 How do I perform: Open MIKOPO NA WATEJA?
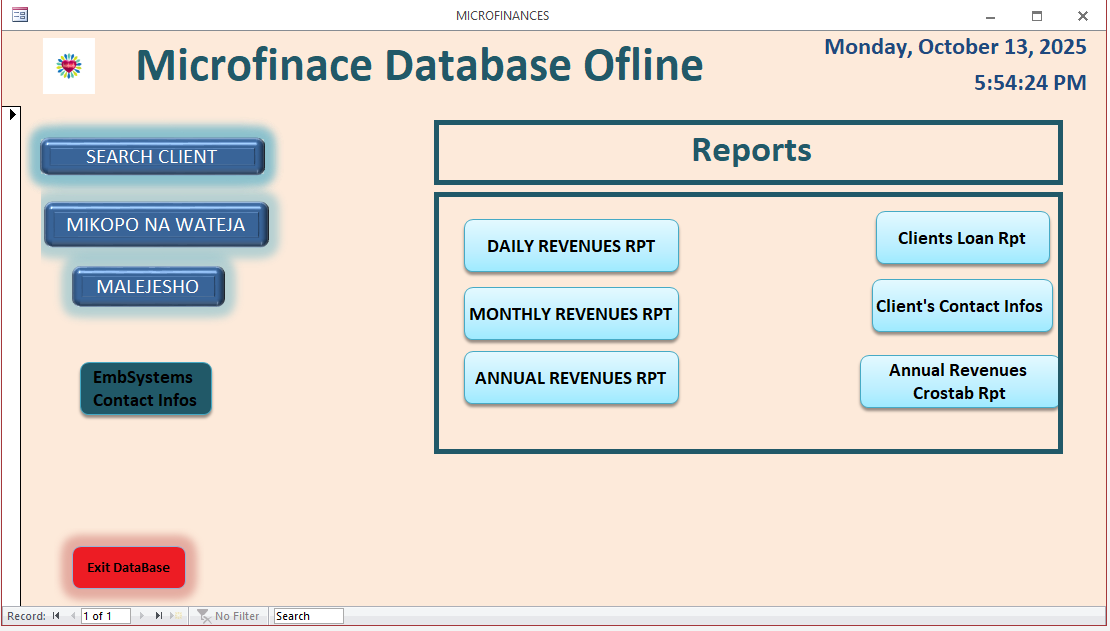click(x=156, y=225)
